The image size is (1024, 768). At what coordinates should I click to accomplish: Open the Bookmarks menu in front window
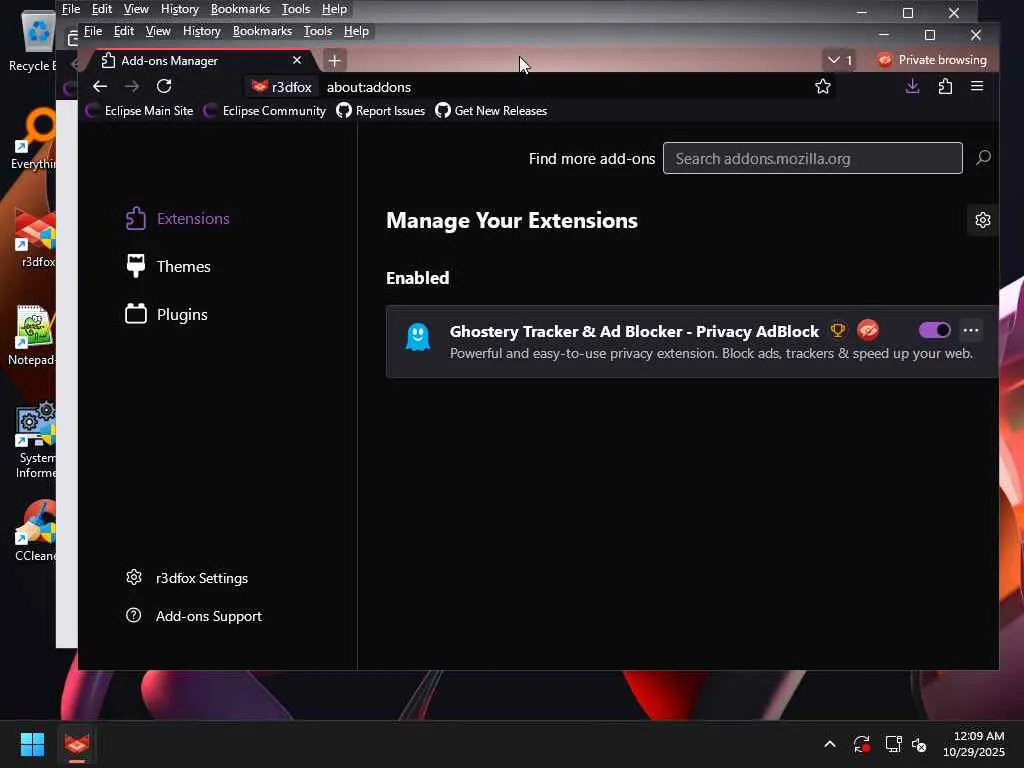[x=262, y=31]
